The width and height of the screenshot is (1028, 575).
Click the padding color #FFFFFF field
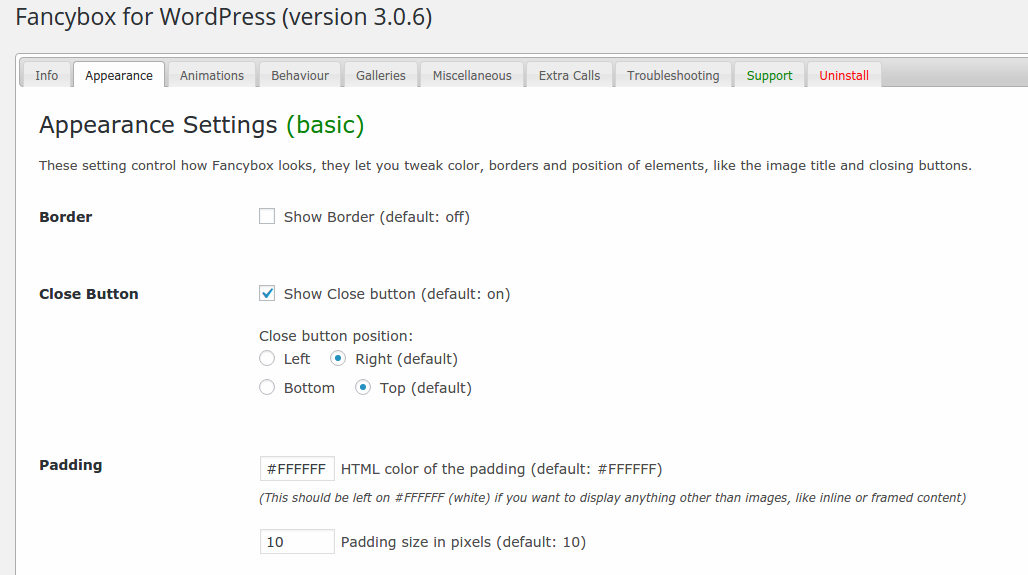(297, 468)
